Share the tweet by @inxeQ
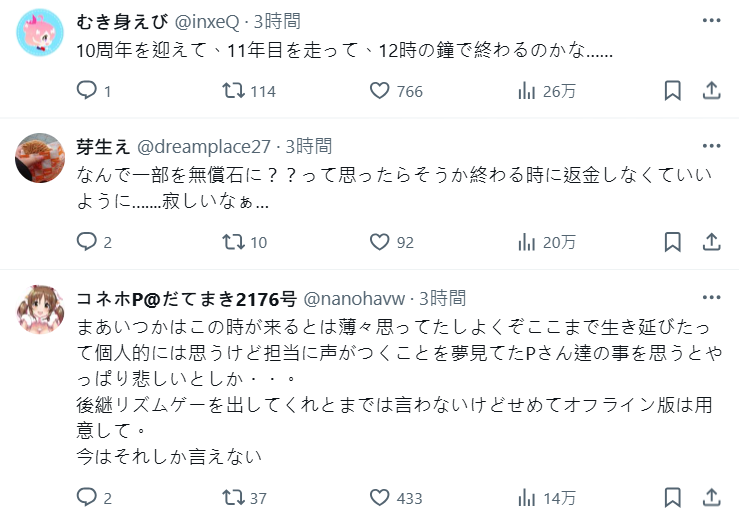 click(711, 91)
